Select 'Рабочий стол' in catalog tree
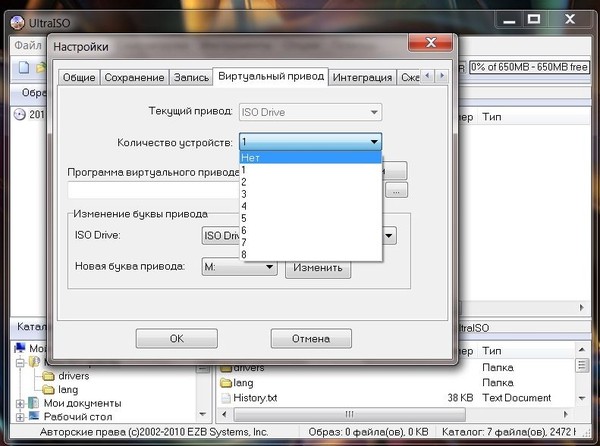 tap(78, 417)
